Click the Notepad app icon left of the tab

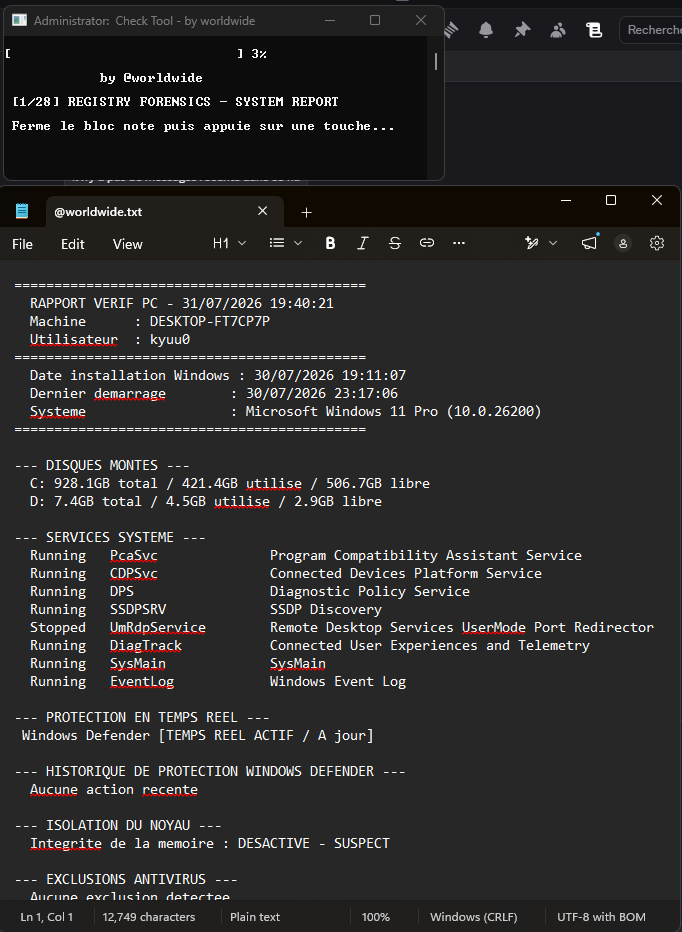(22, 211)
